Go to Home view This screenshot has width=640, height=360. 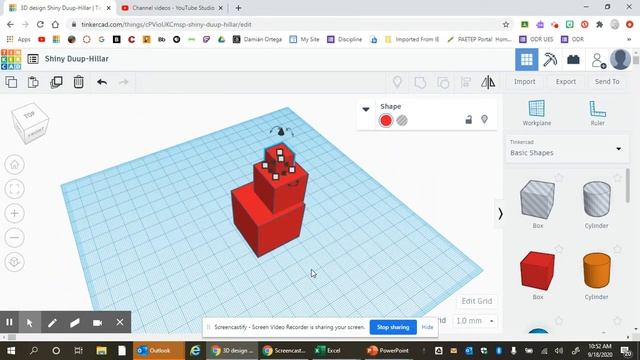(15, 164)
